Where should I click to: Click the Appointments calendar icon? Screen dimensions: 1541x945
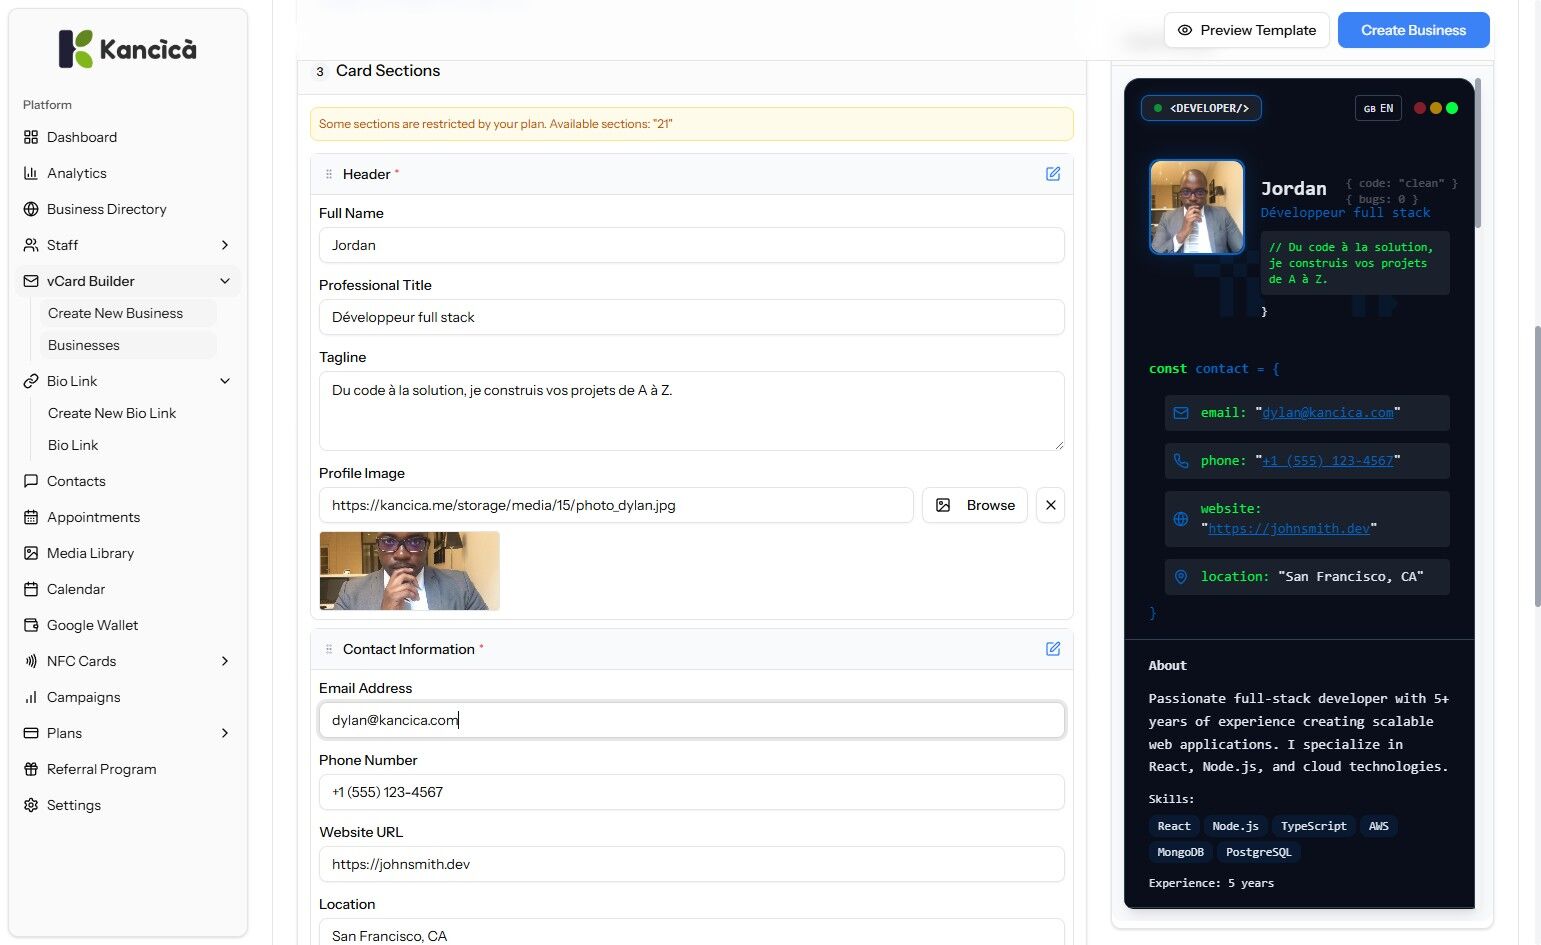pos(31,517)
